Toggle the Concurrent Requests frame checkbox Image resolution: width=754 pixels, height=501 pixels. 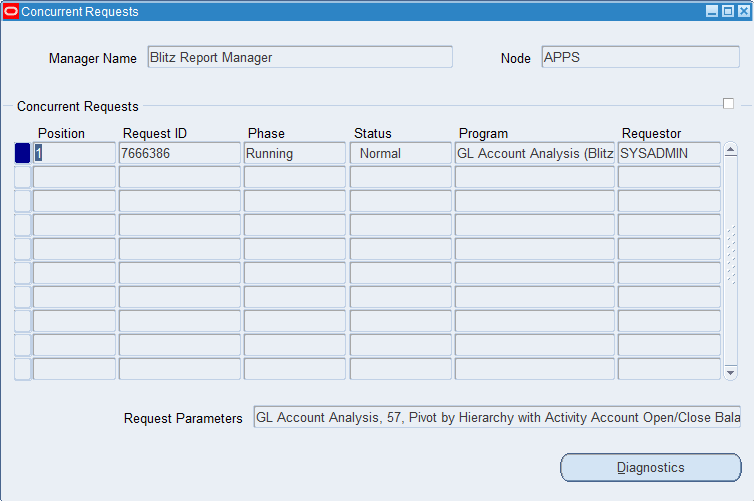[x=728, y=104]
